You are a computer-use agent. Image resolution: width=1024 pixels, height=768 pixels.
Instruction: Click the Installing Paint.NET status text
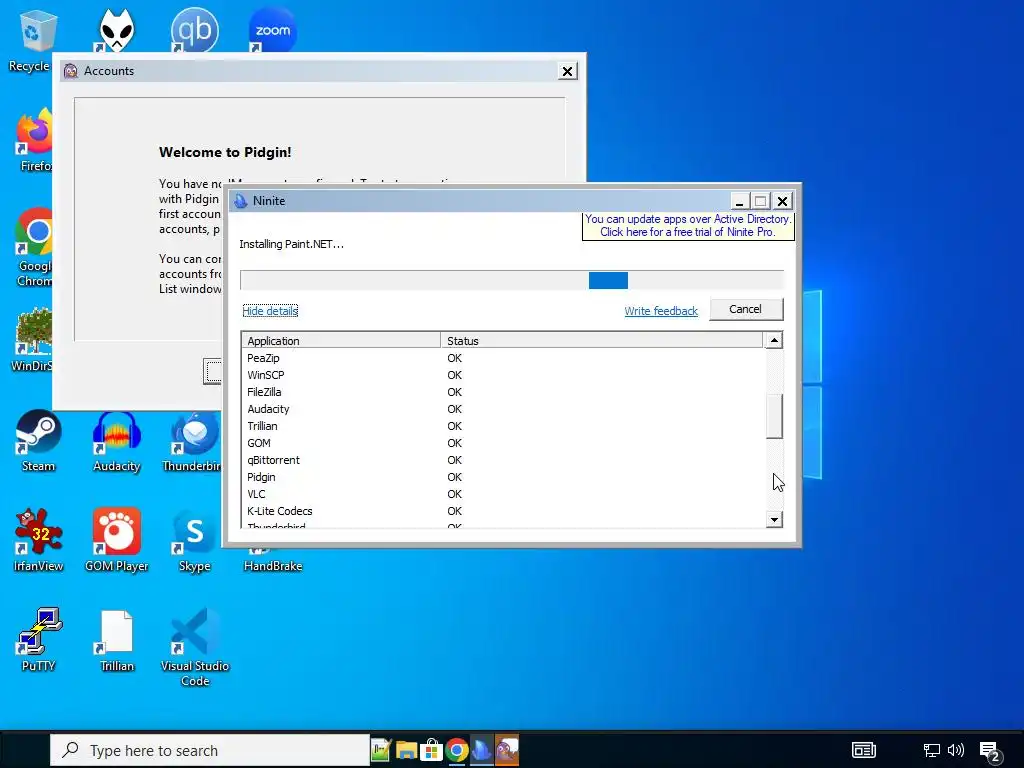click(x=291, y=244)
